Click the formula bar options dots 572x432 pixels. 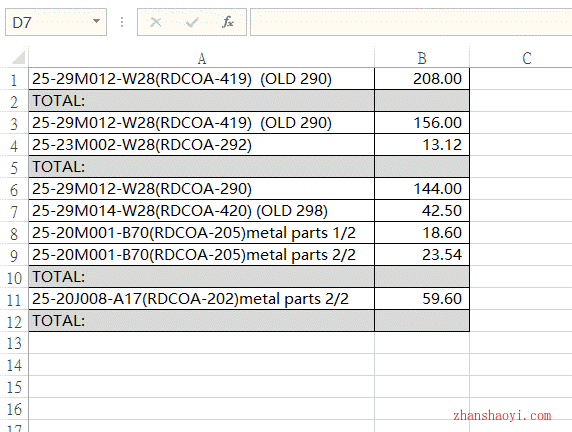click(122, 22)
